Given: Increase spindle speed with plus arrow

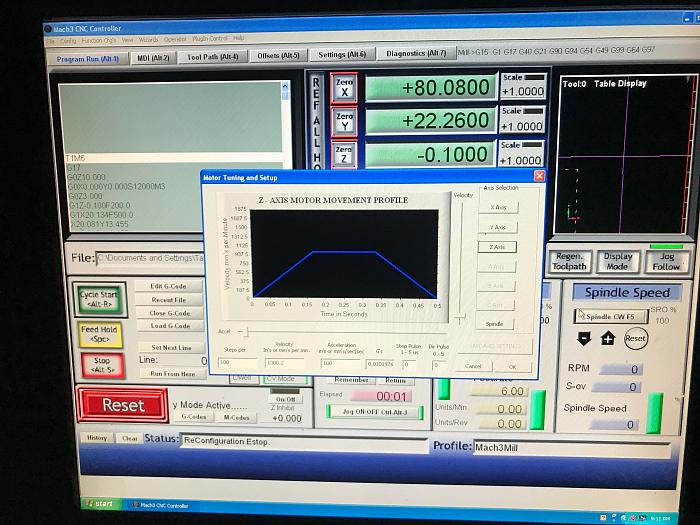Looking at the screenshot, I should point(607,338).
